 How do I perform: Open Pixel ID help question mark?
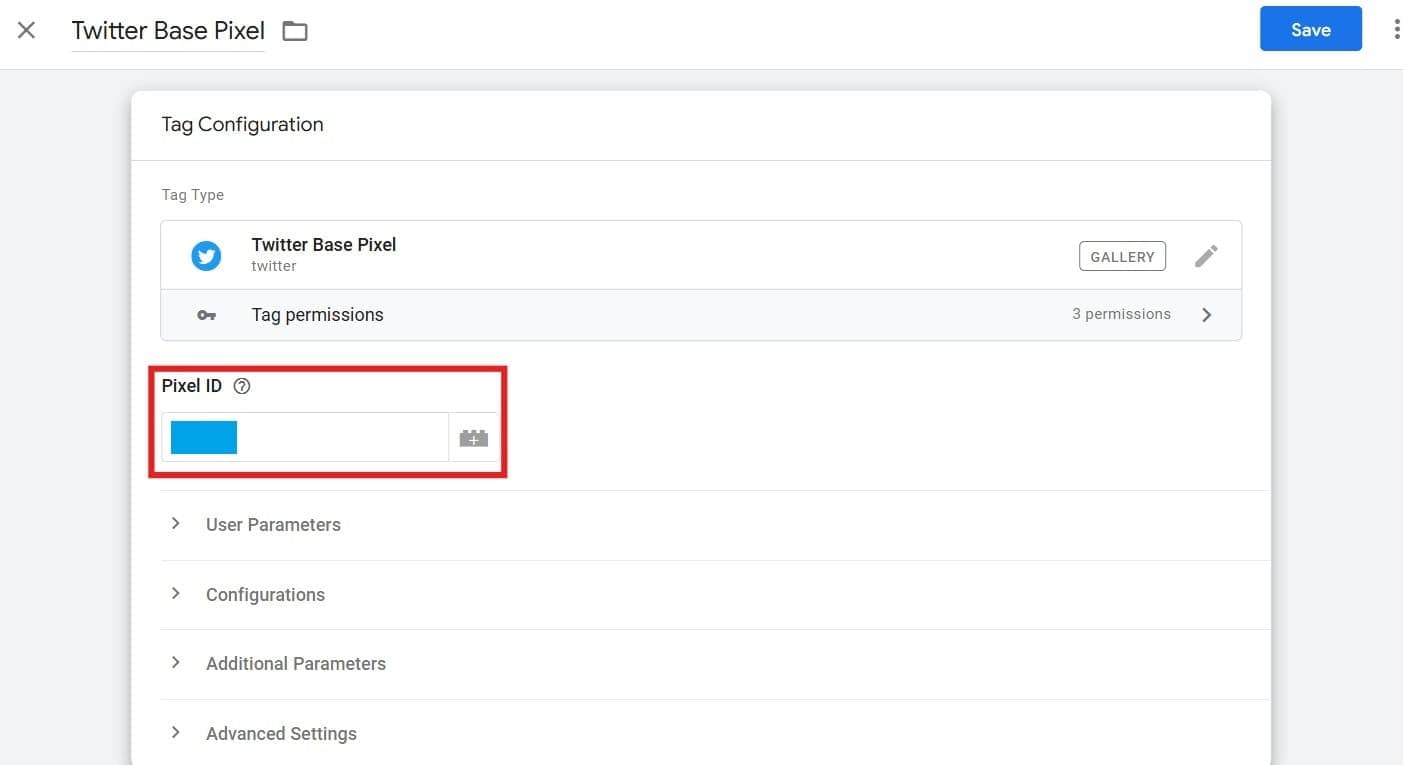241,386
